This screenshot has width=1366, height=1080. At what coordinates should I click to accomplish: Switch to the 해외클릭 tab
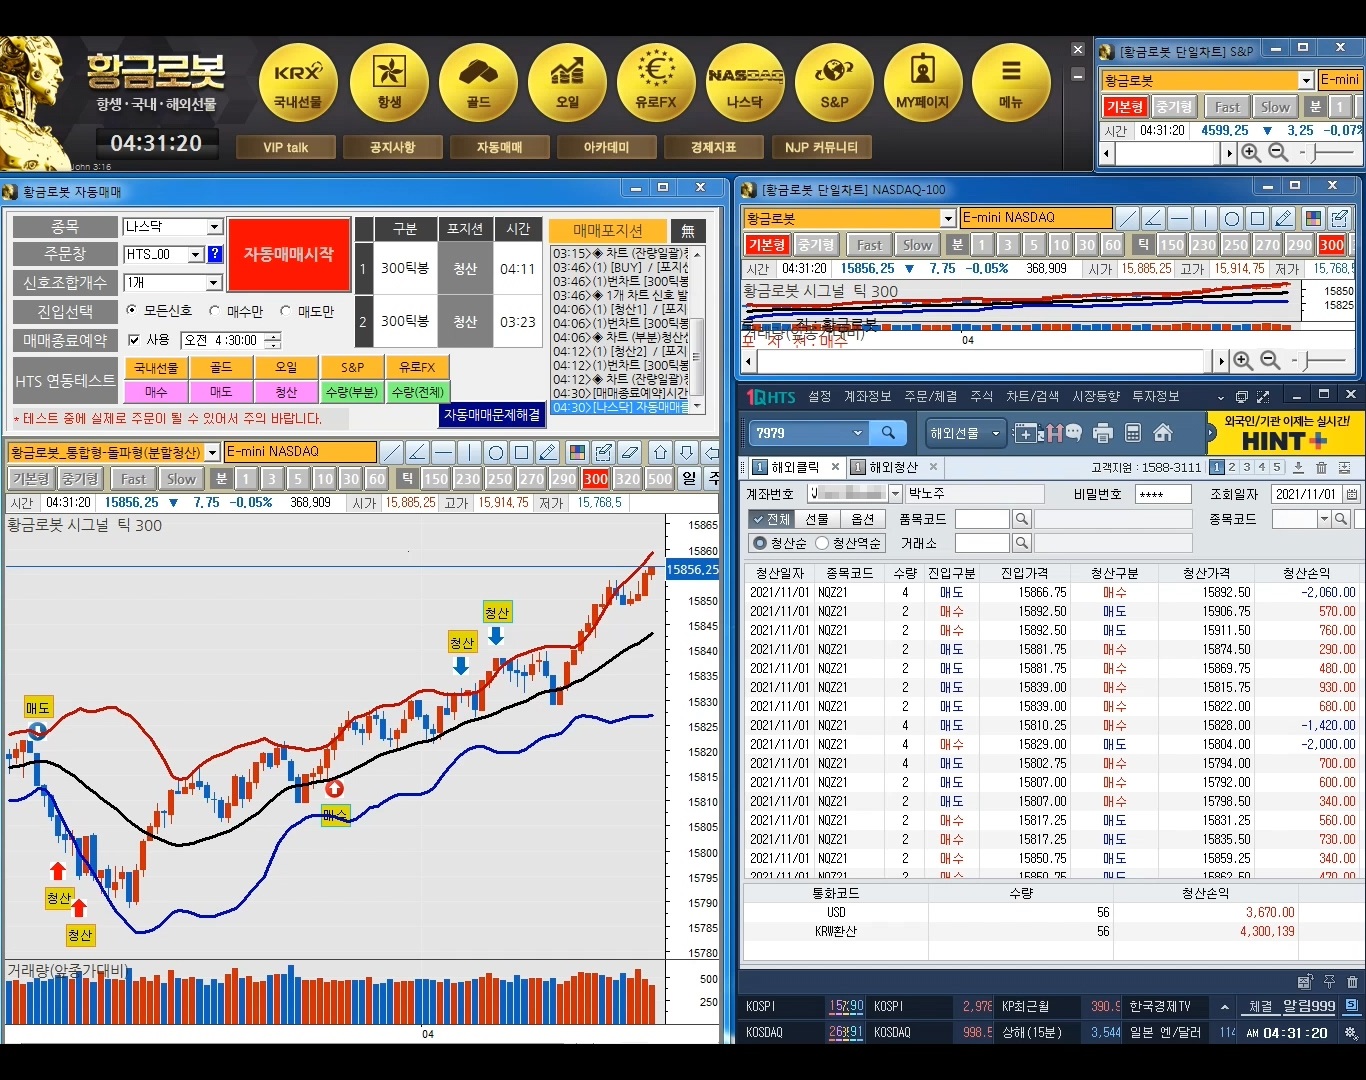pos(795,467)
